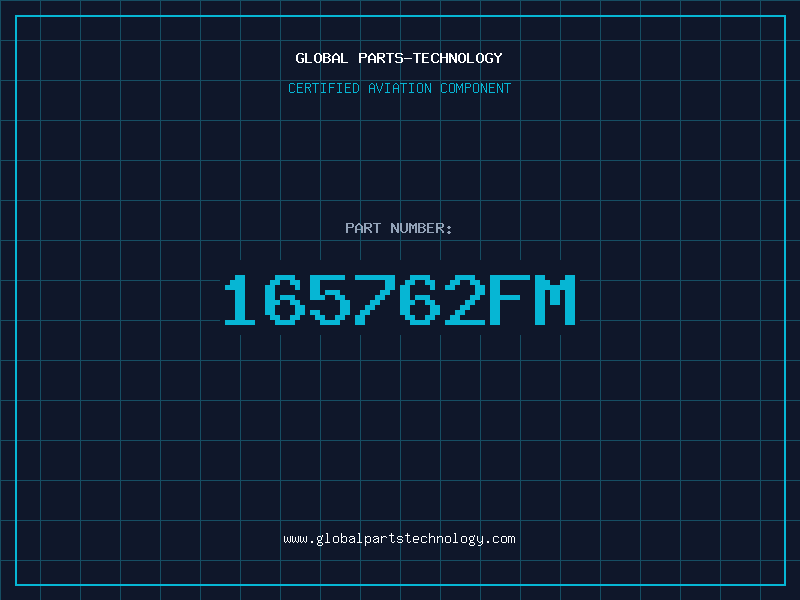Select the part number 165762FM

pos(400,300)
